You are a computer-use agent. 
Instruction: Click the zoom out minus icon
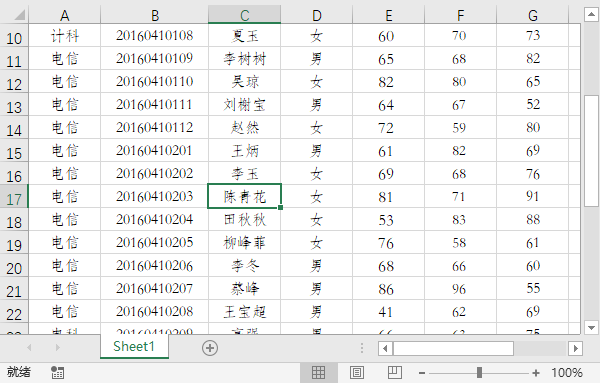pyautogui.click(x=422, y=373)
